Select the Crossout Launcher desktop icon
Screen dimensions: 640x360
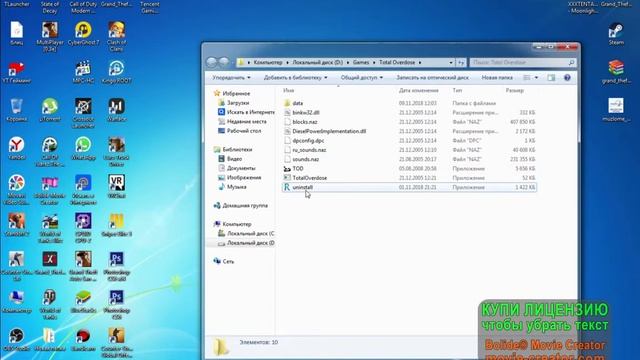(x=83, y=113)
